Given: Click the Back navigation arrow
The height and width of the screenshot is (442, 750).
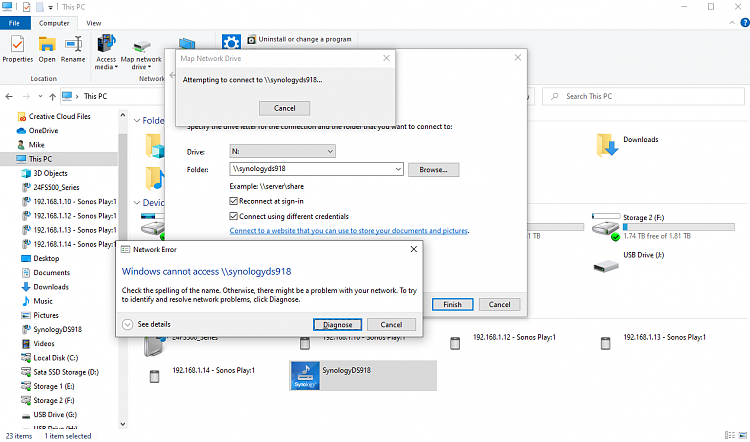Looking at the screenshot, I should (9, 96).
